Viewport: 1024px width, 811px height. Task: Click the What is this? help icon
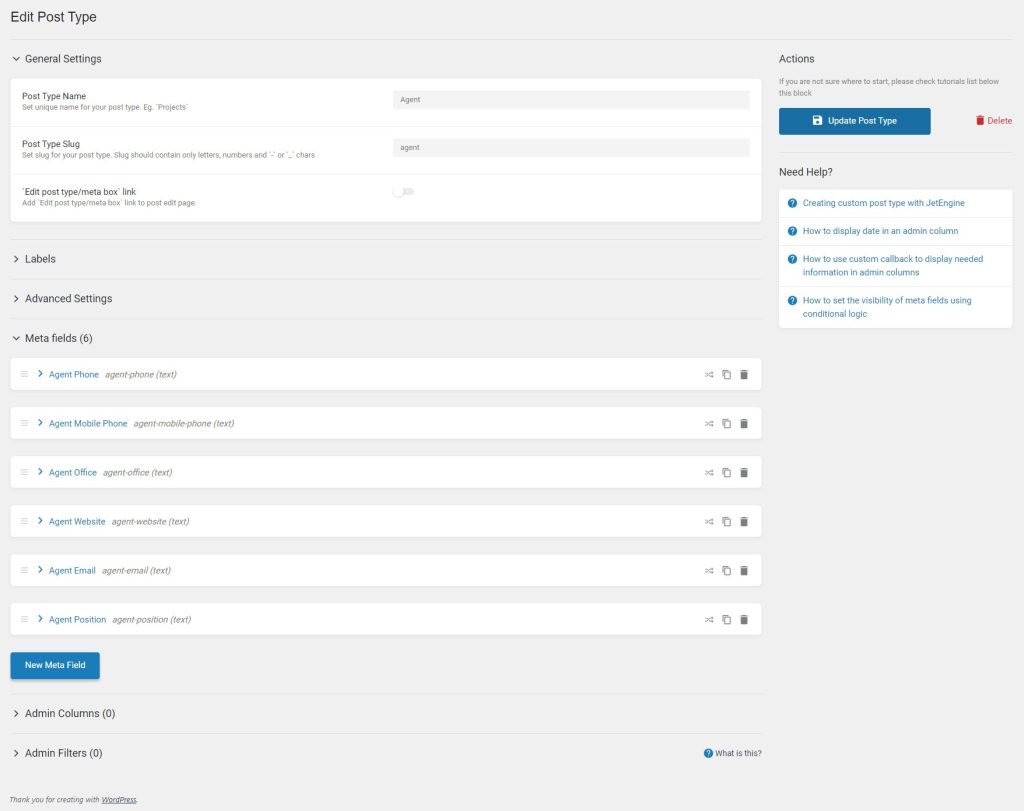pos(708,753)
